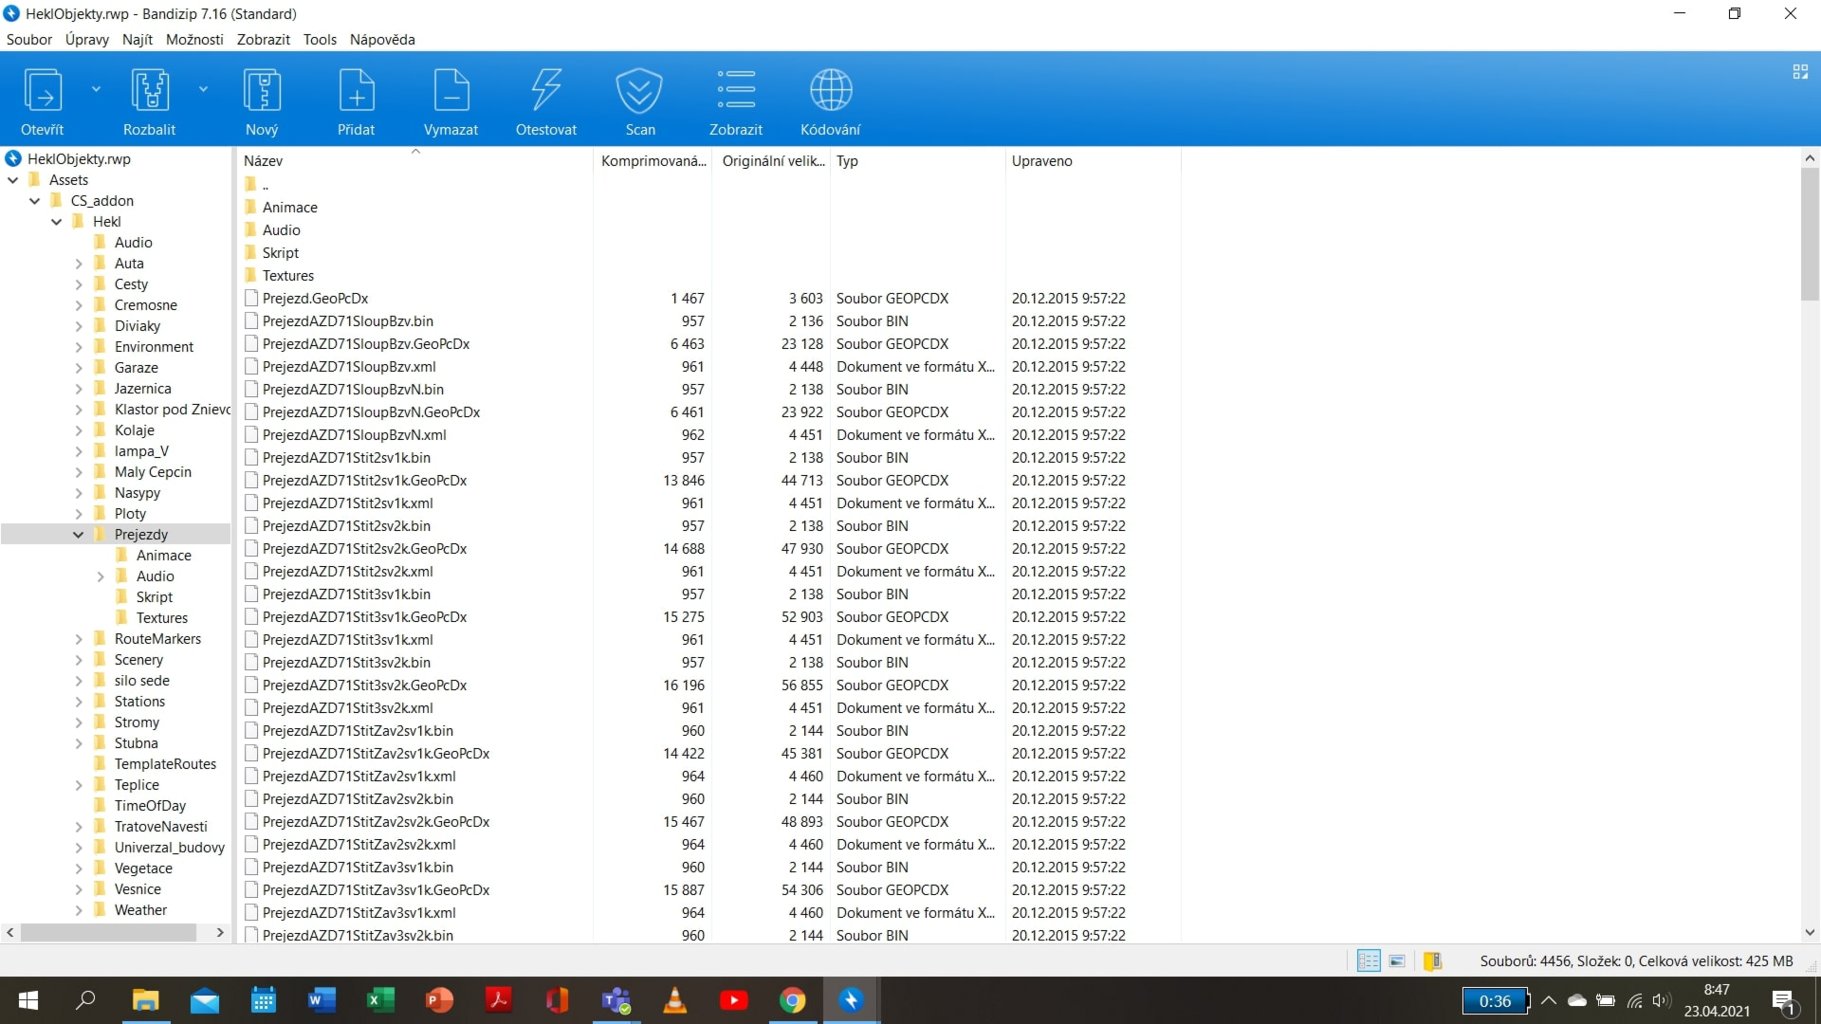Expand the Stations folder in tree

(78, 702)
